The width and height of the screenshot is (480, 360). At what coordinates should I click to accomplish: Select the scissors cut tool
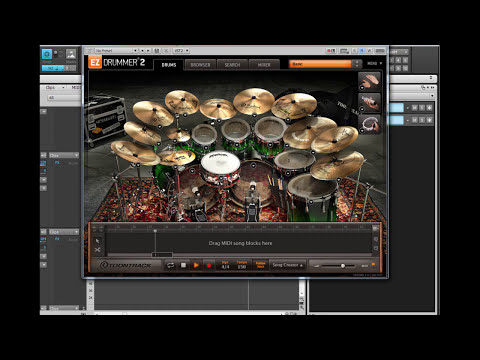coord(98,250)
